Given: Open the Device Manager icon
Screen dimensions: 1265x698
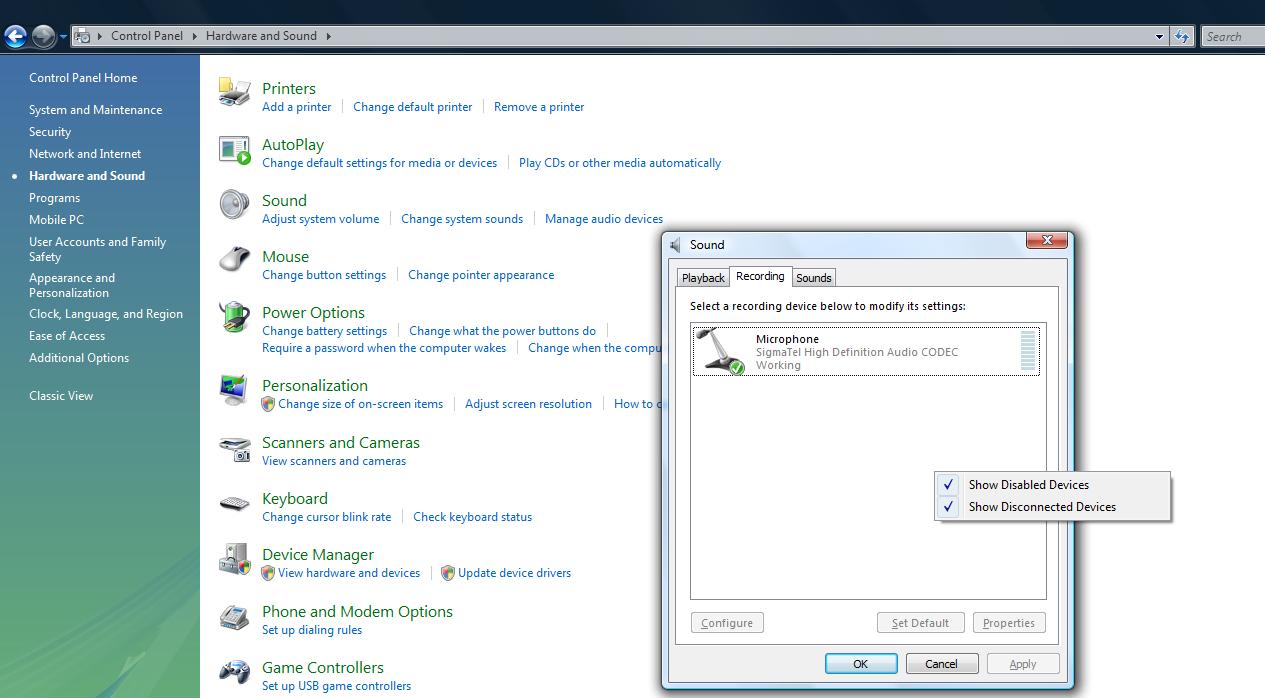Looking at the screenshot, I should point(234,560).
